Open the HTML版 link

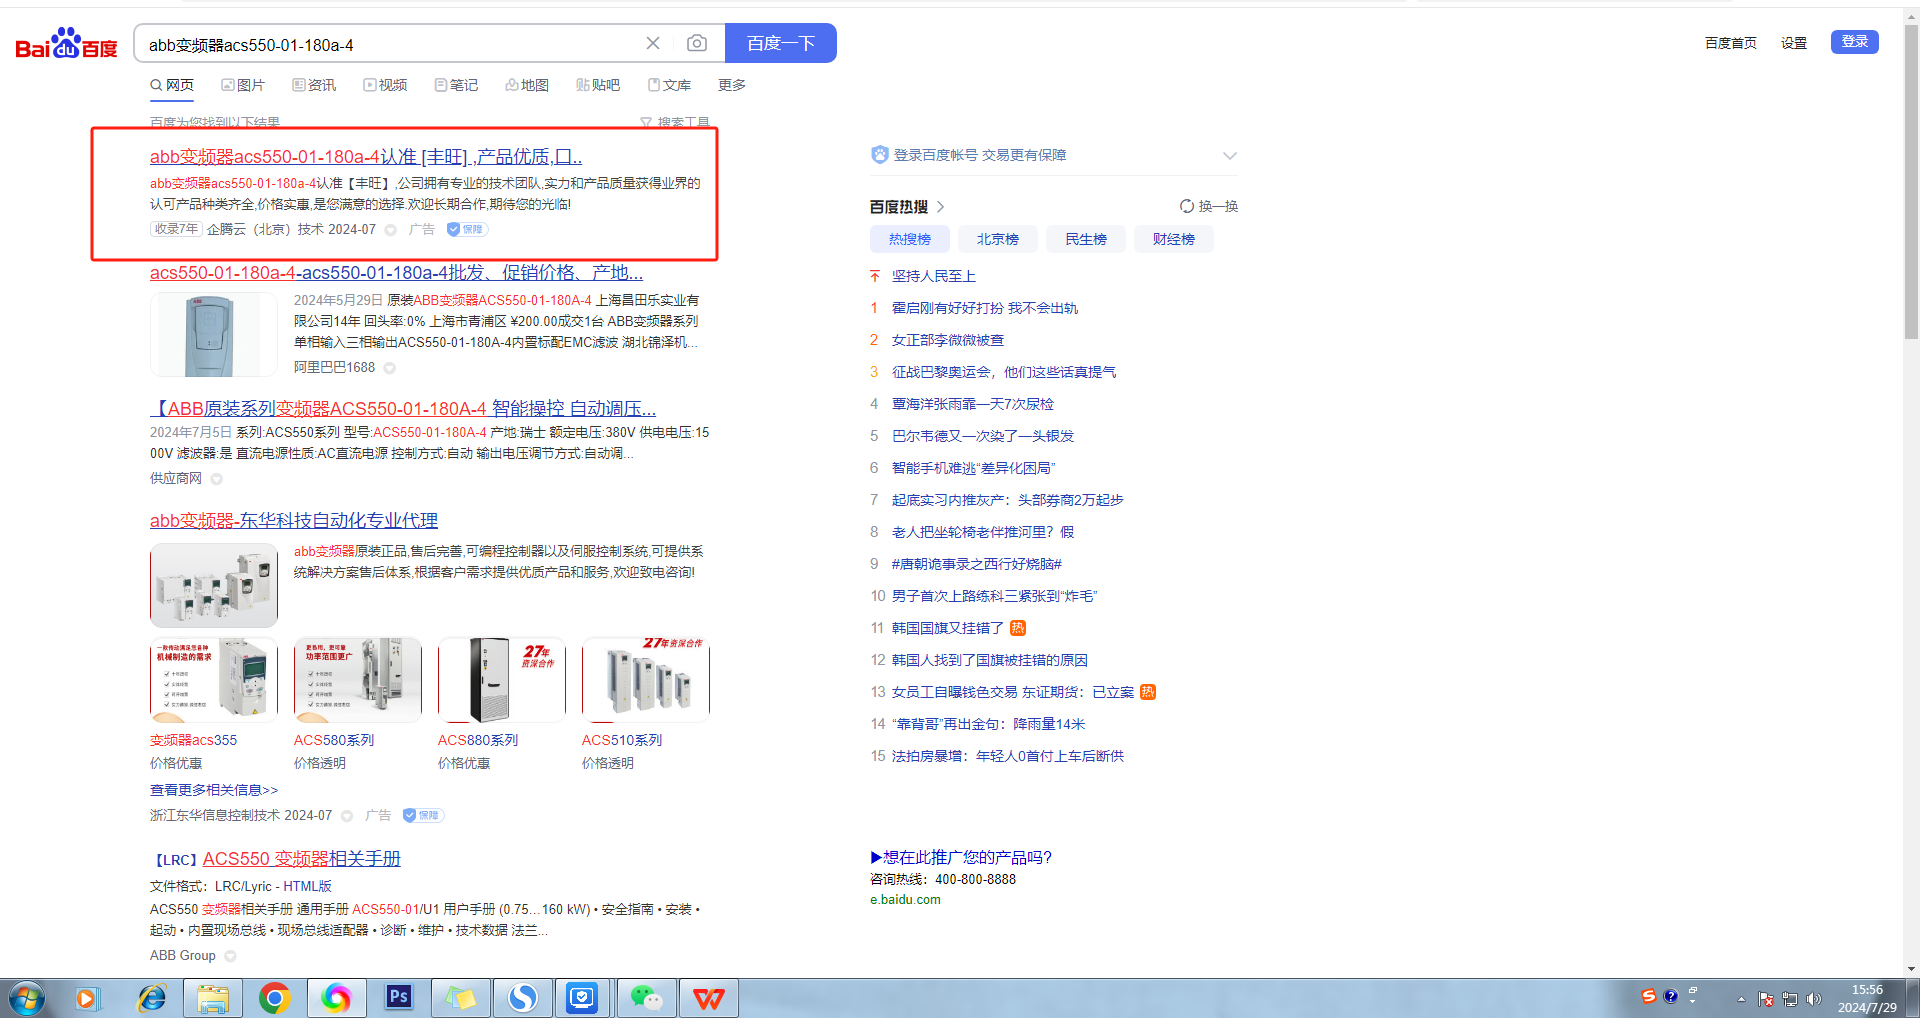[307, 886]
